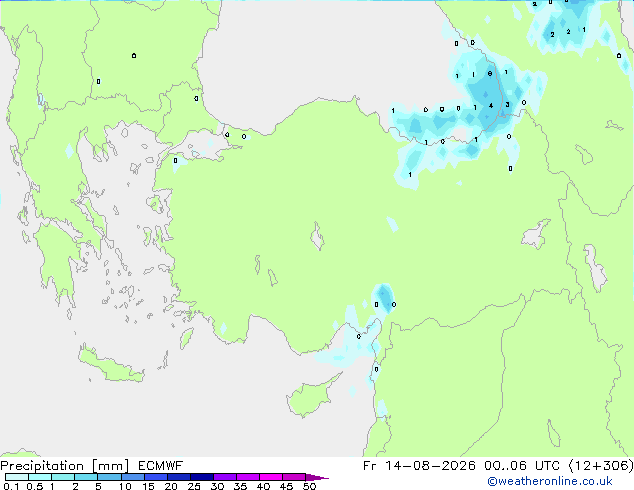
Task: Click the "0.5" legend scale label
Action: (35, 486)
